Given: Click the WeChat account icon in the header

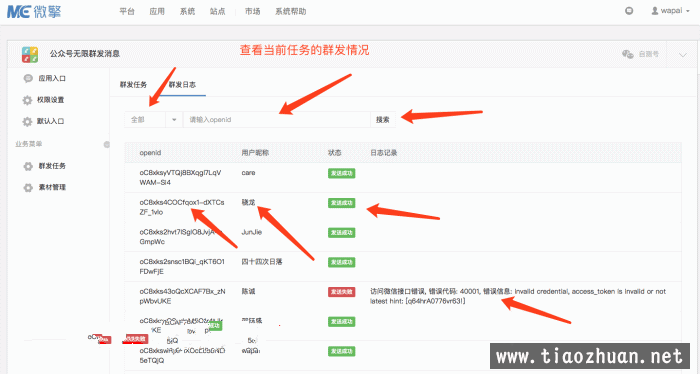Looking at the screenshot, I should tap(628, 54).
